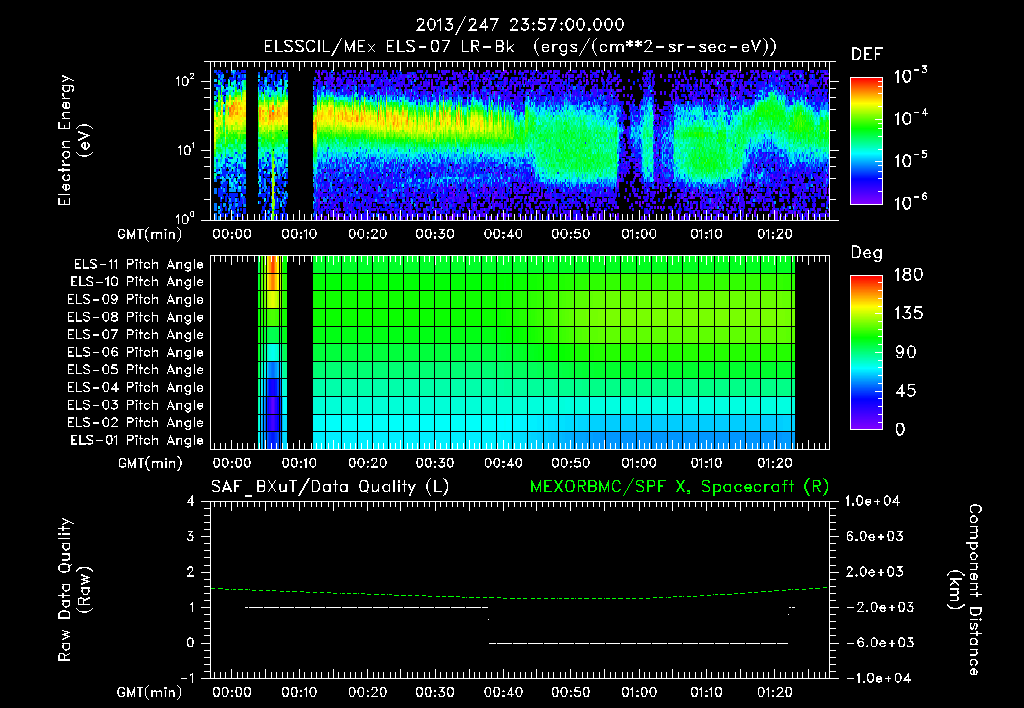Click the timestamp title 2013/247 23:57:00.000
The height and width of the screenshot is (708, 1024).
(x=520, y=25)
